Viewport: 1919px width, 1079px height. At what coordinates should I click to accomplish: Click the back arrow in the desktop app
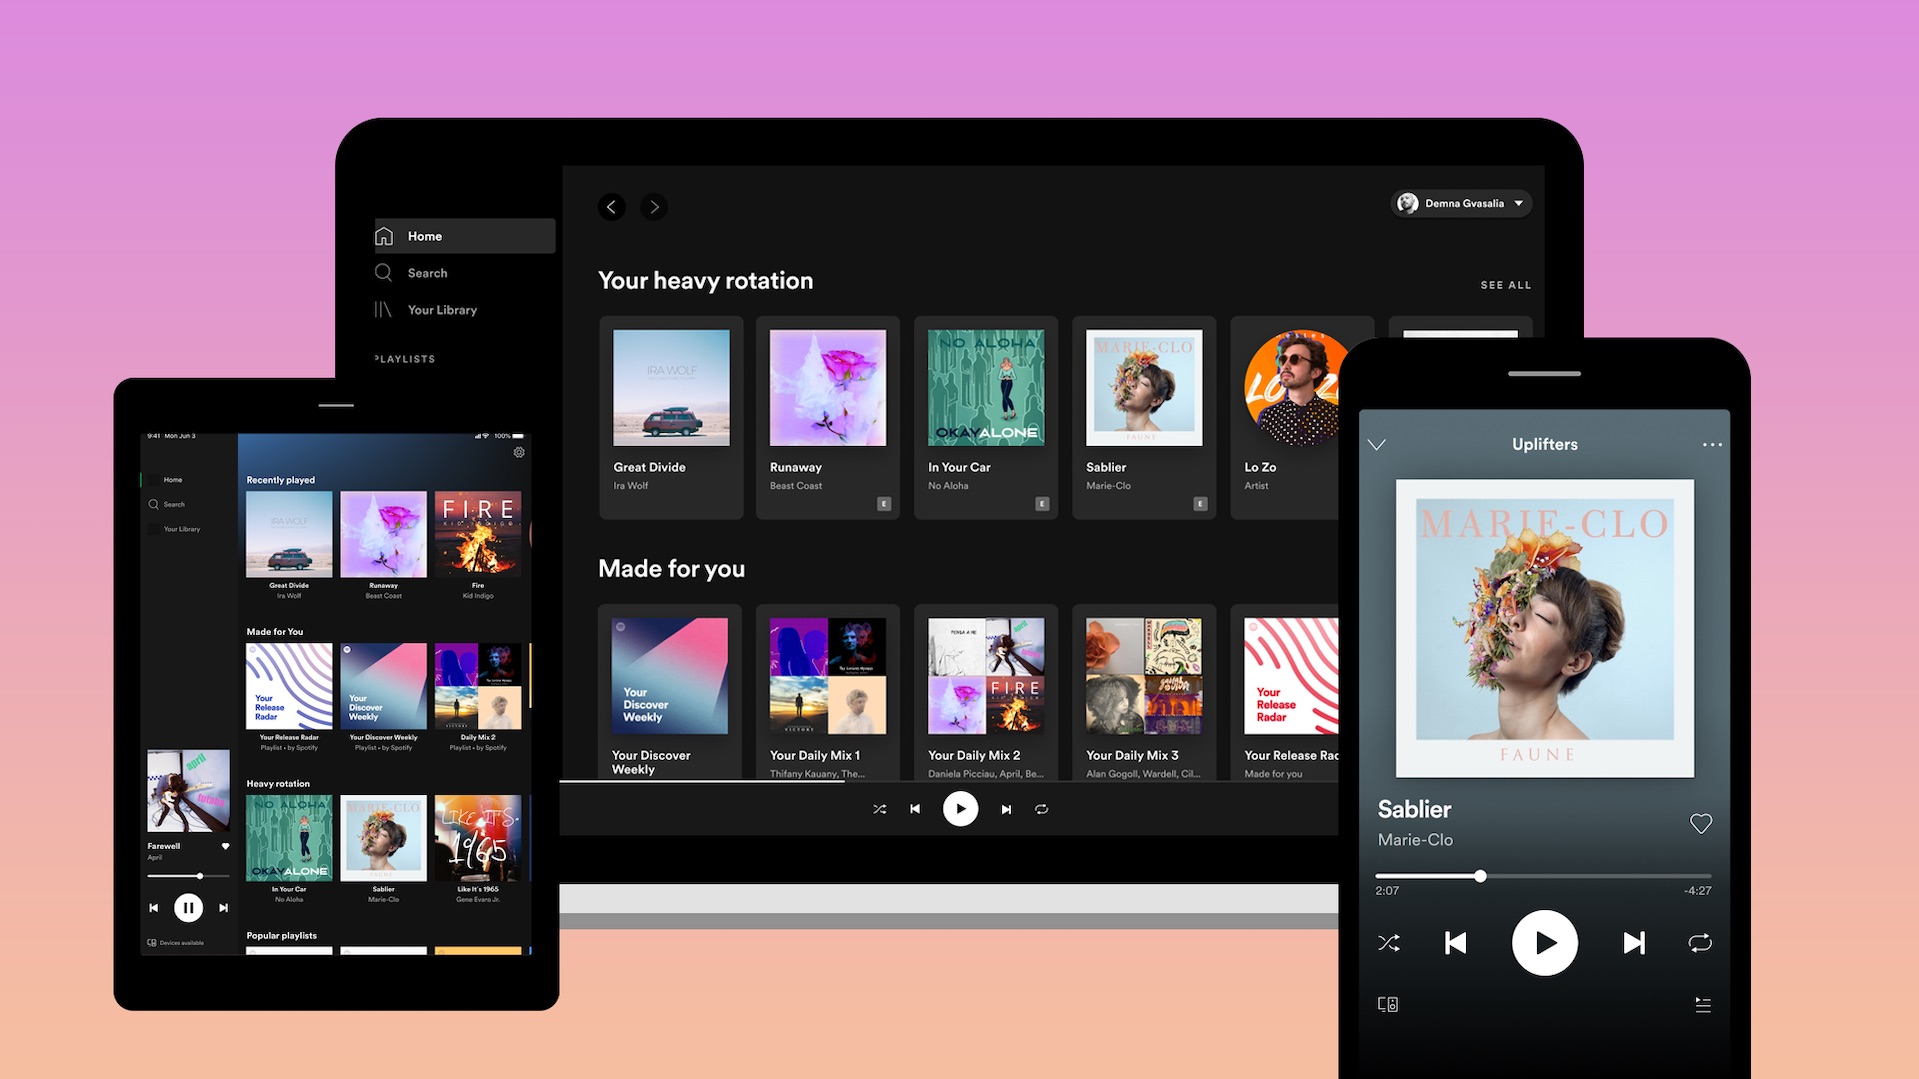point(612,207)
